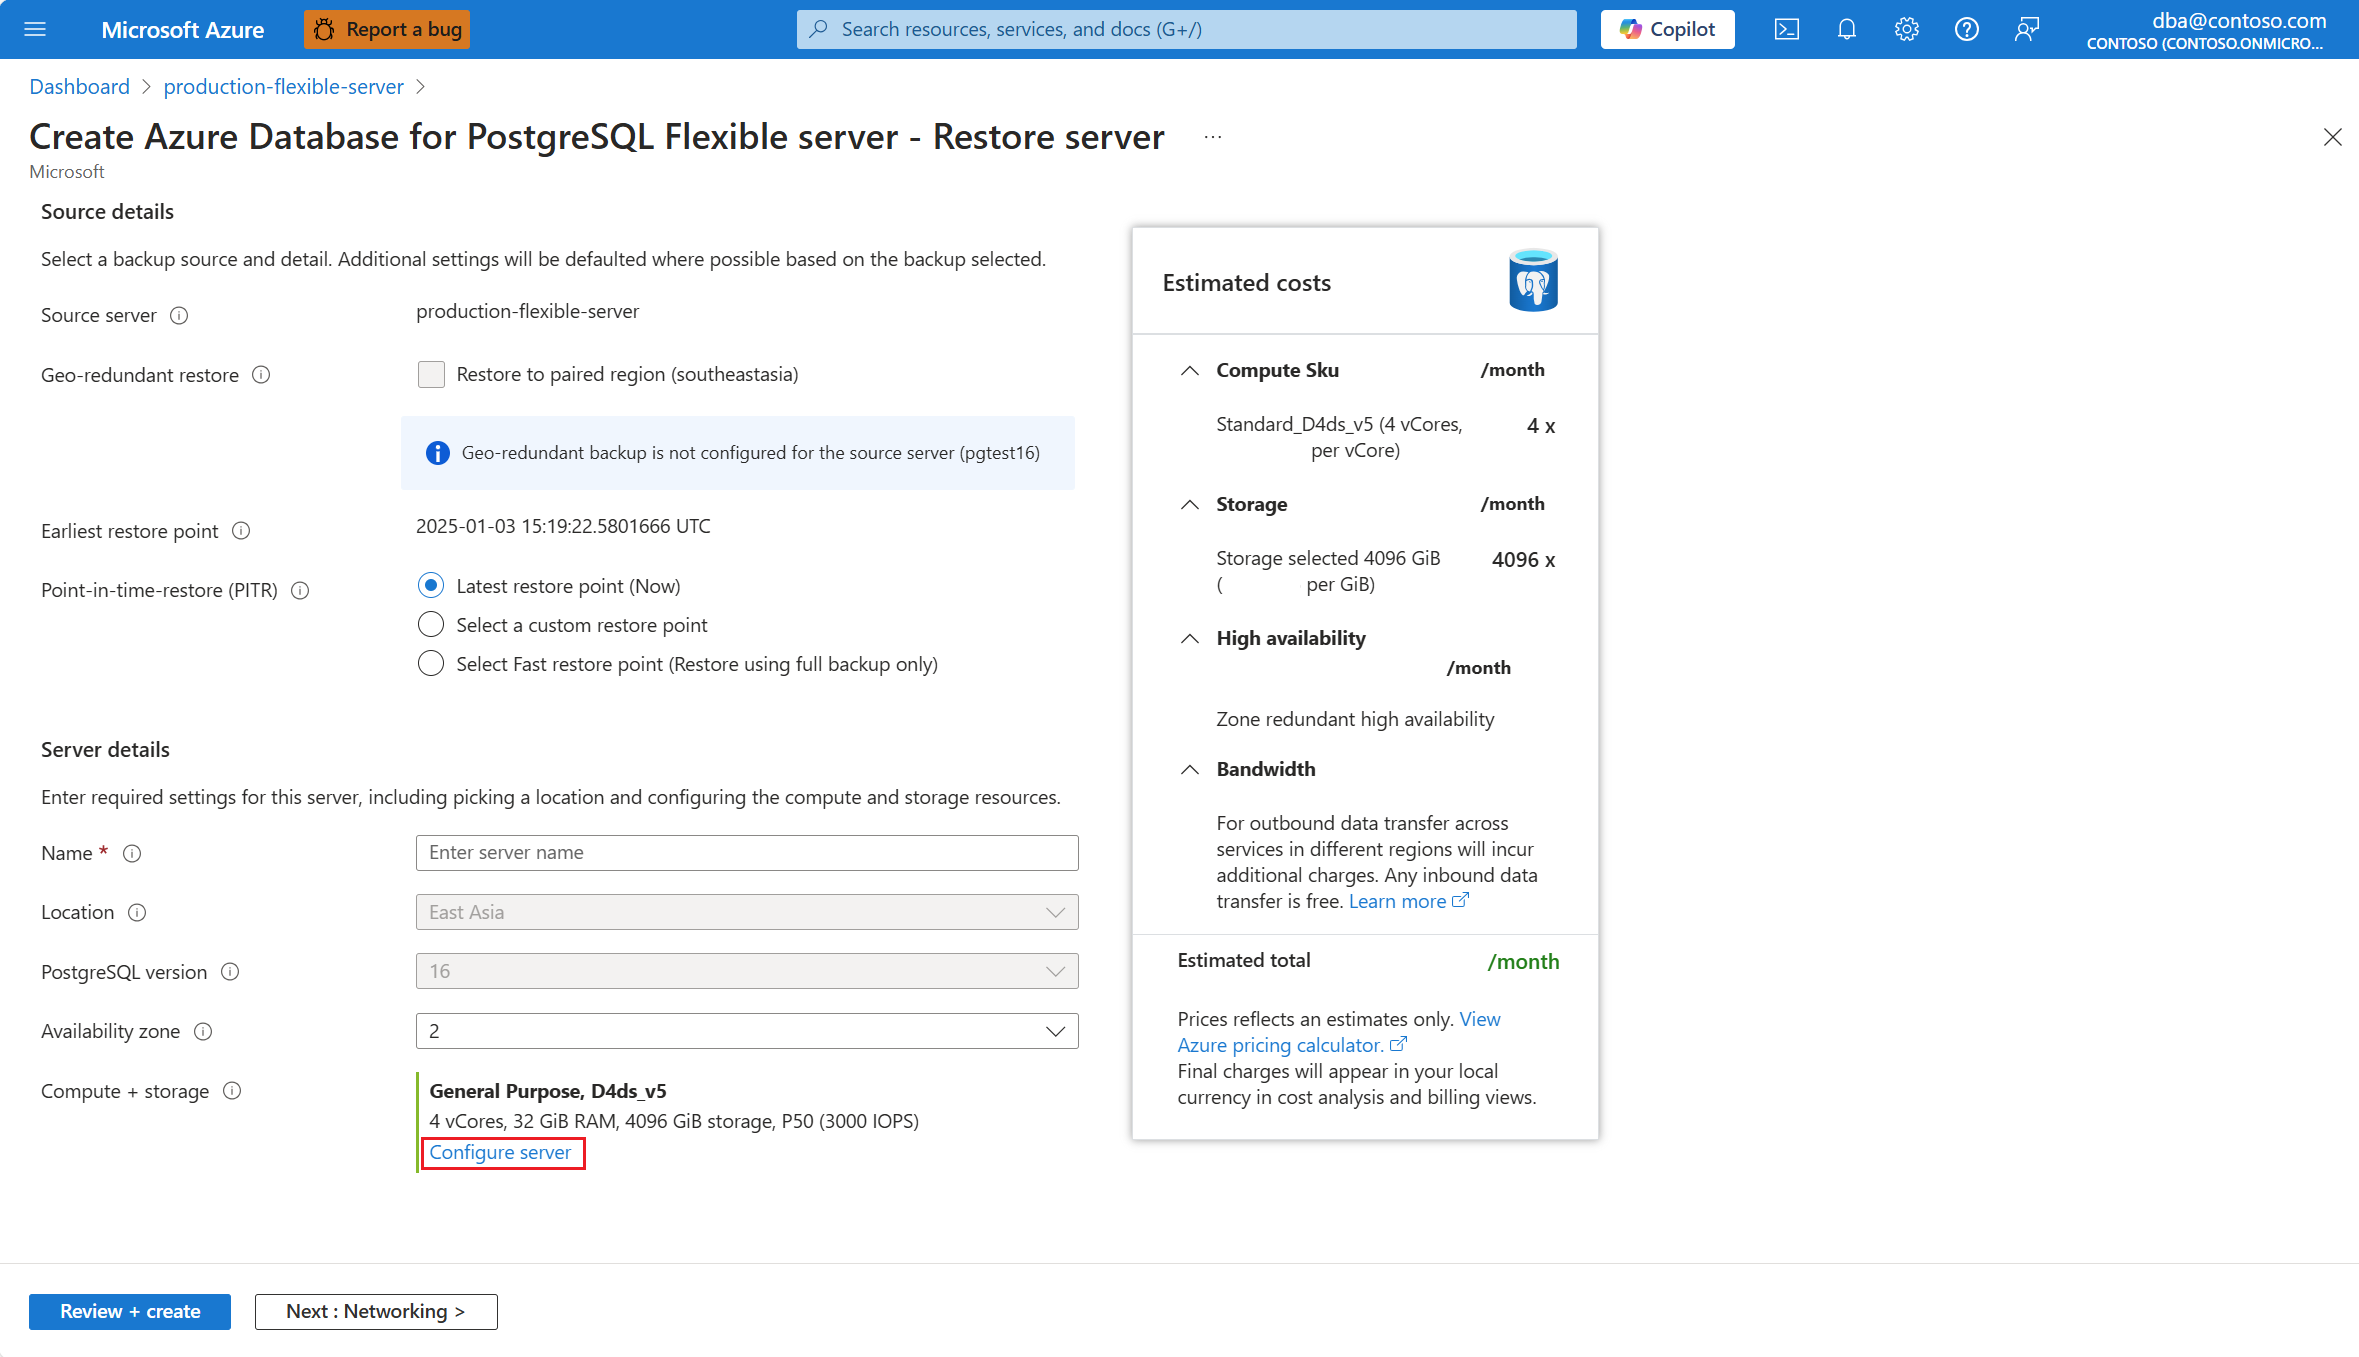Navigate to production-flexible-server breadcrumb

pos(283,86)
